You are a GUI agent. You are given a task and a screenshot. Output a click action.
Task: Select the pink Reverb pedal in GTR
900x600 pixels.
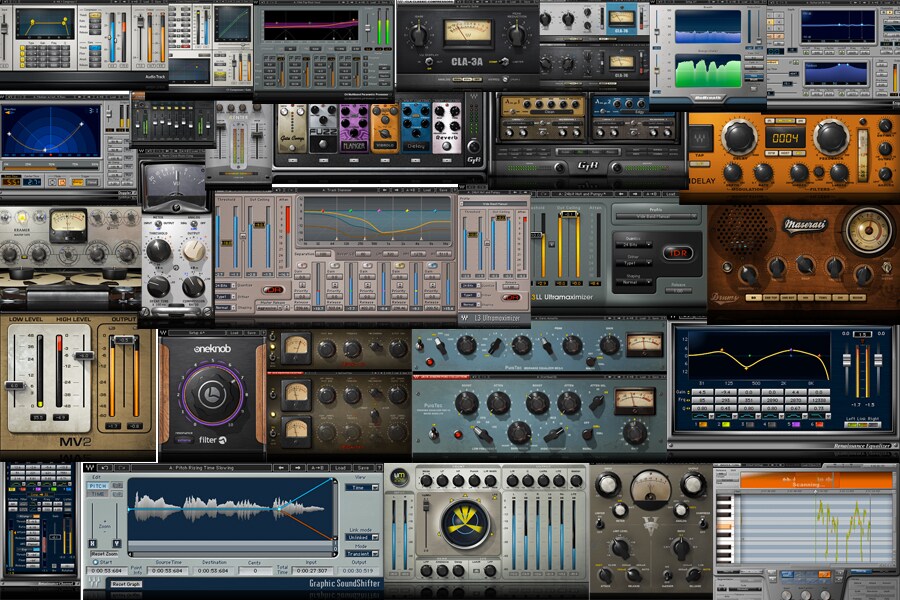[x=447, y=129]
